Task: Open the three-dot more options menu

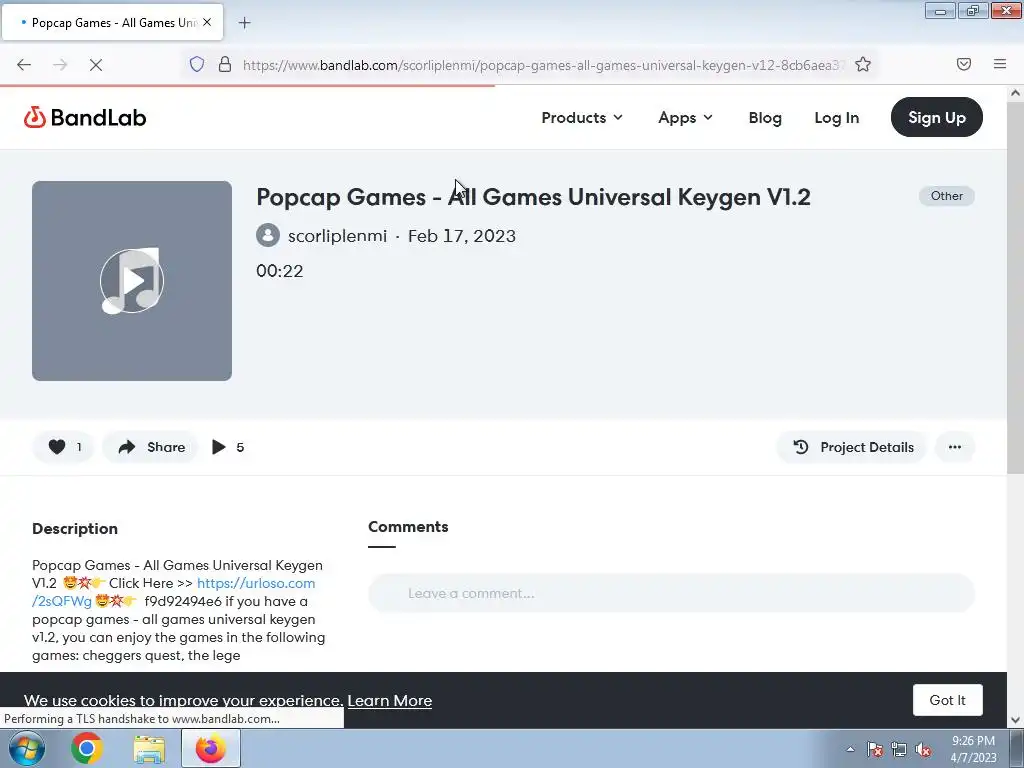Action: 955,447
